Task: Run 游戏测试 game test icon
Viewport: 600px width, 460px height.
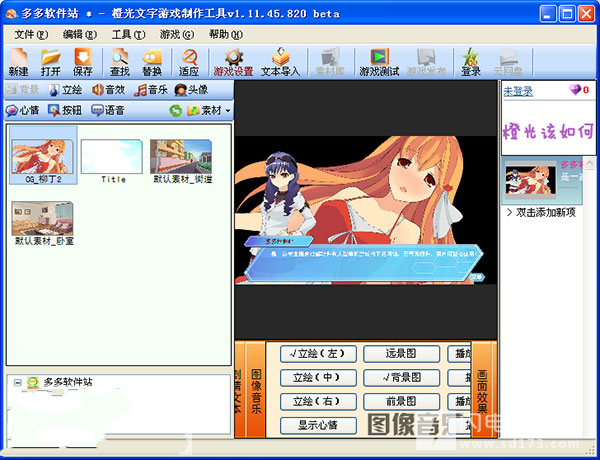Action: tap(379, 62)
